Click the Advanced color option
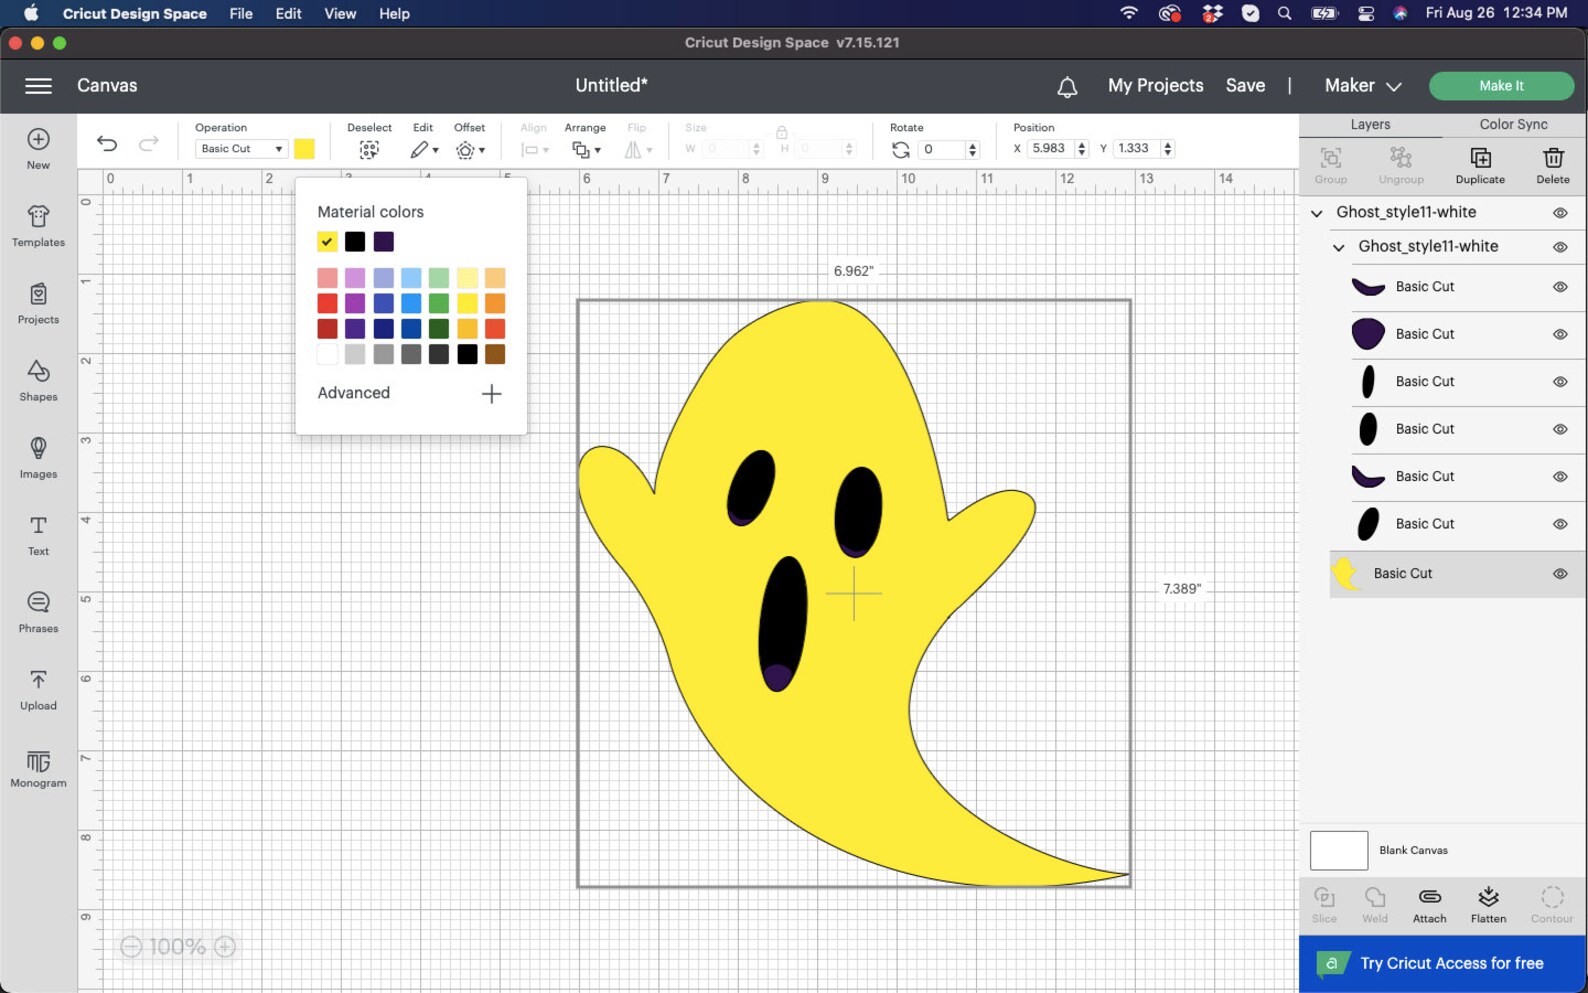Viewport: 1588px width, 993px height. 354,393
